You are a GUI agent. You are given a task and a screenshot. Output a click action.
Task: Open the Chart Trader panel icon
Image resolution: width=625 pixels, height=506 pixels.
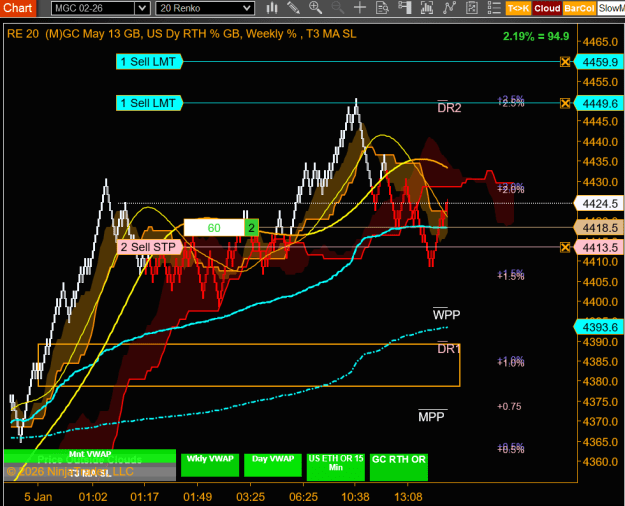click(404, 8)
